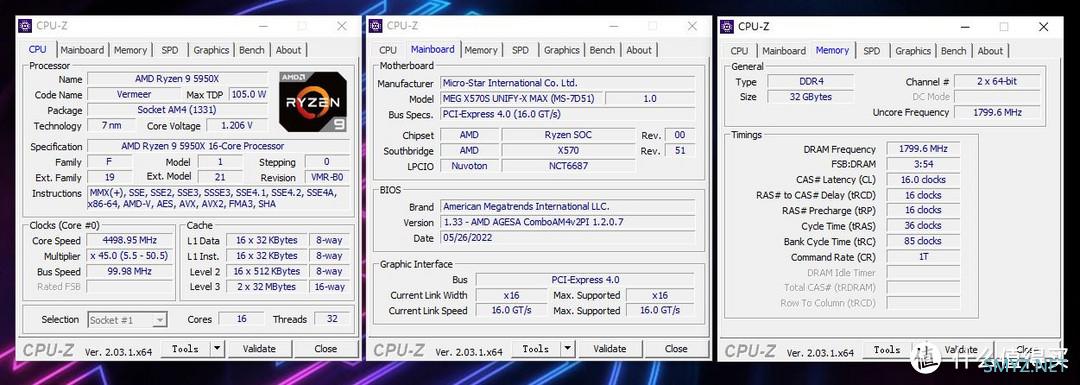Expand the Socket #1 selection combo box

tap(127, 320)
